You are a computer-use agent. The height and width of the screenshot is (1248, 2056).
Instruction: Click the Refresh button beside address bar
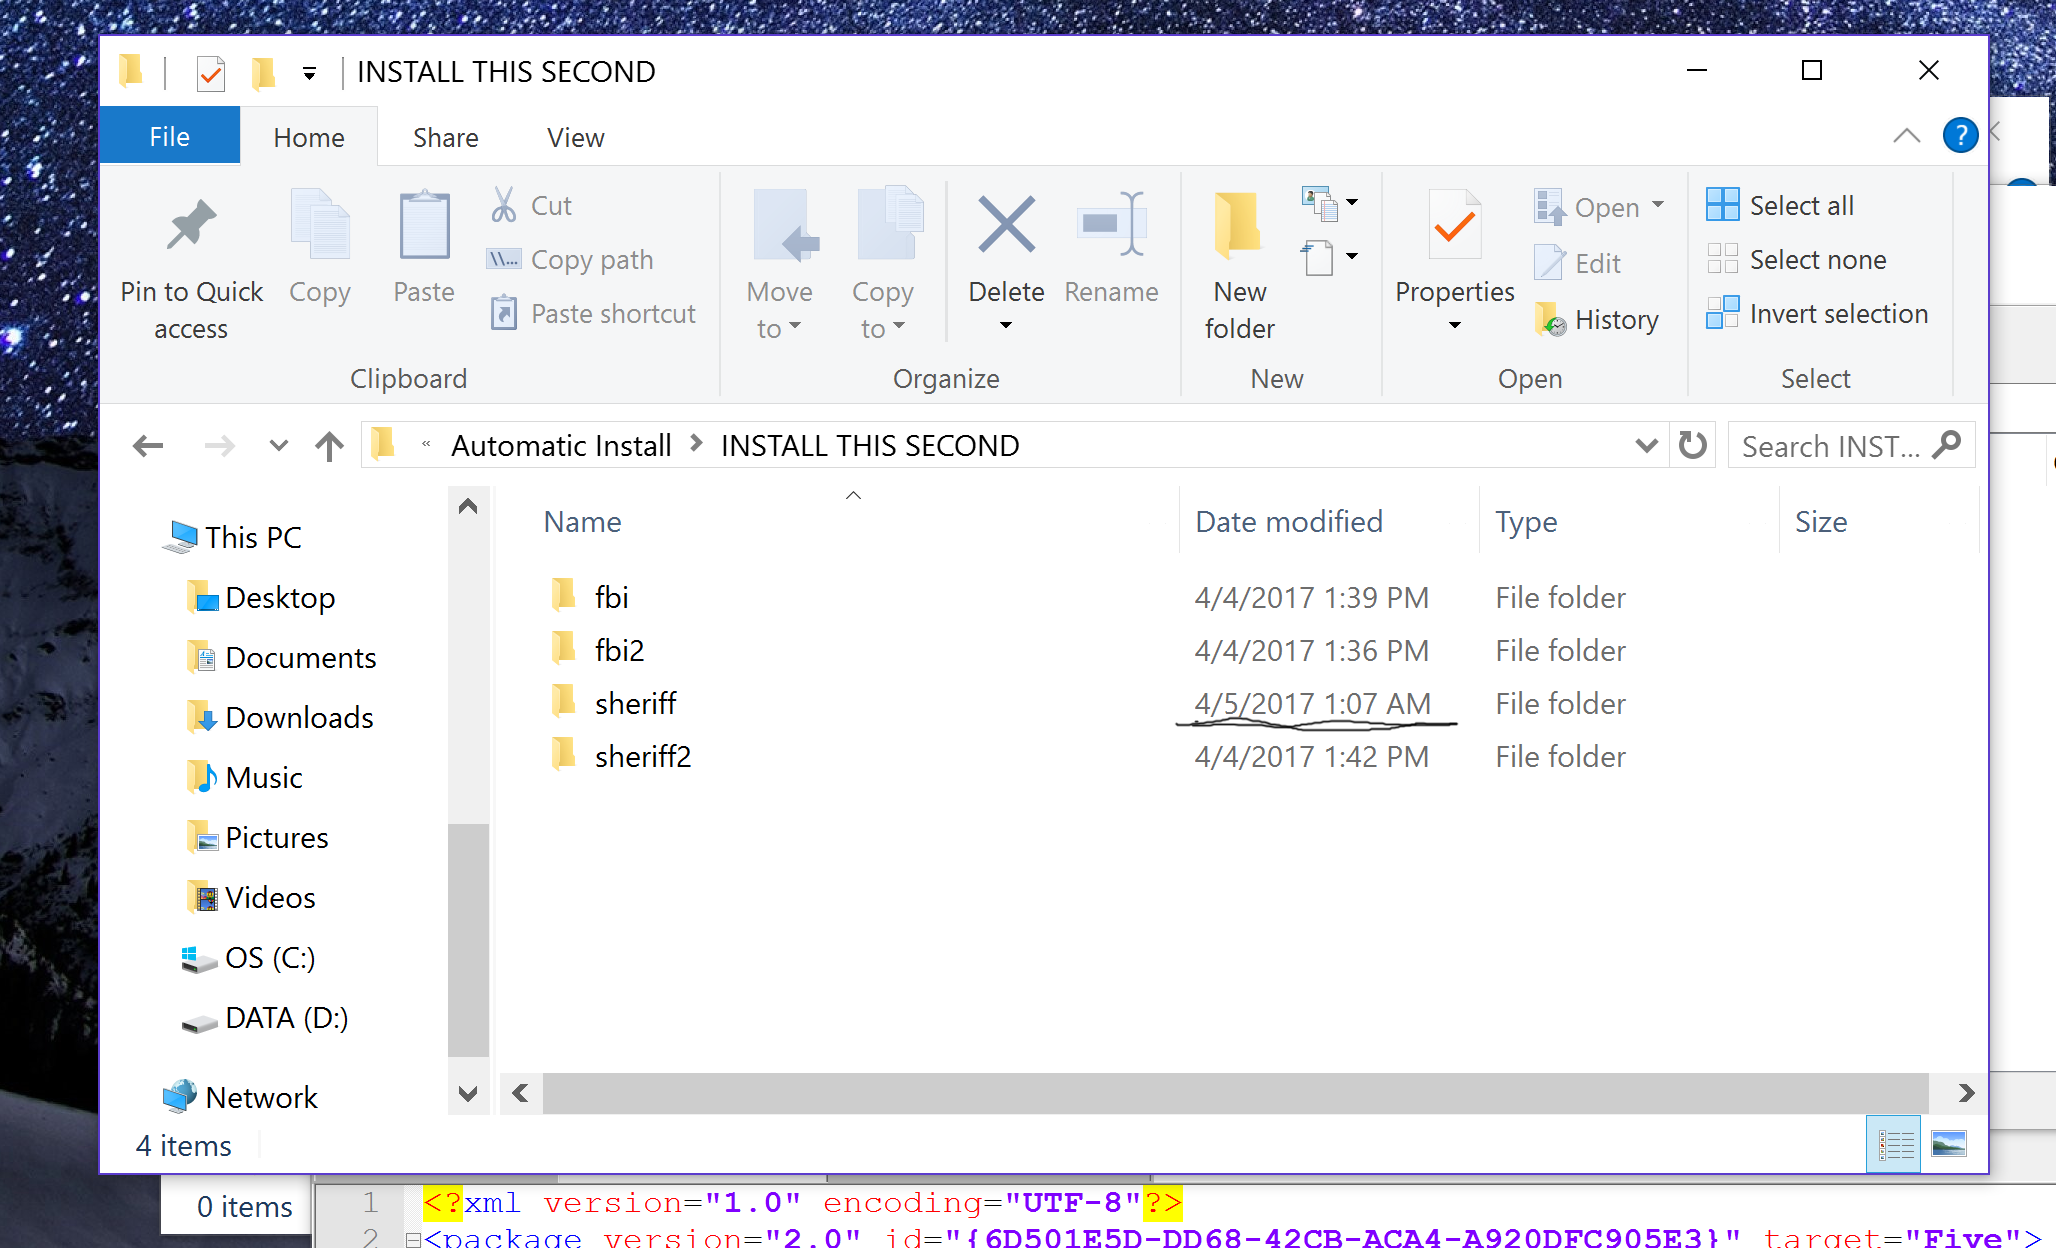click(x=1692, y=445)
